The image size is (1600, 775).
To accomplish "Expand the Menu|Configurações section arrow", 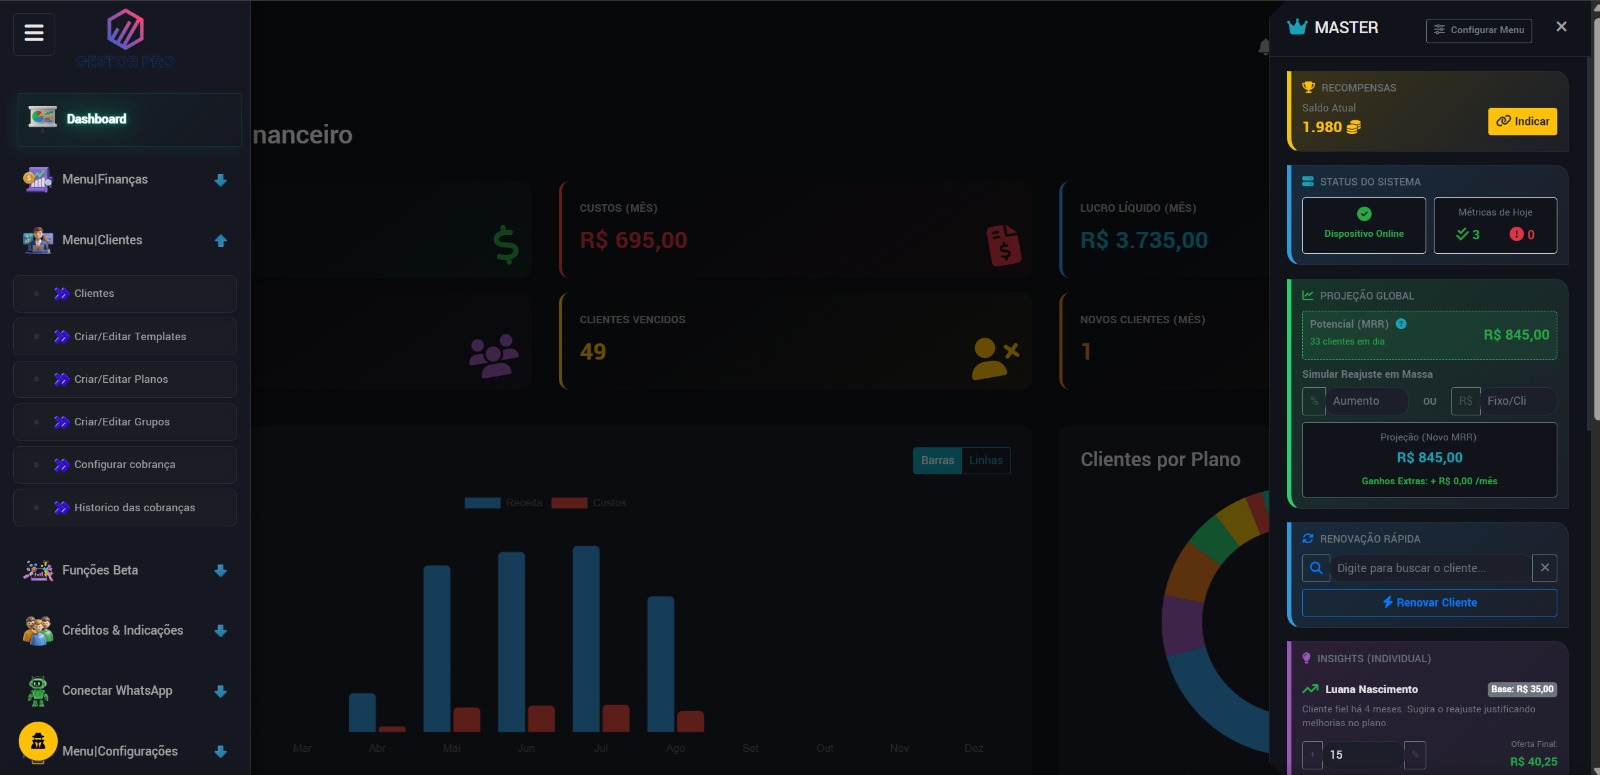I will tap(221, 752).
